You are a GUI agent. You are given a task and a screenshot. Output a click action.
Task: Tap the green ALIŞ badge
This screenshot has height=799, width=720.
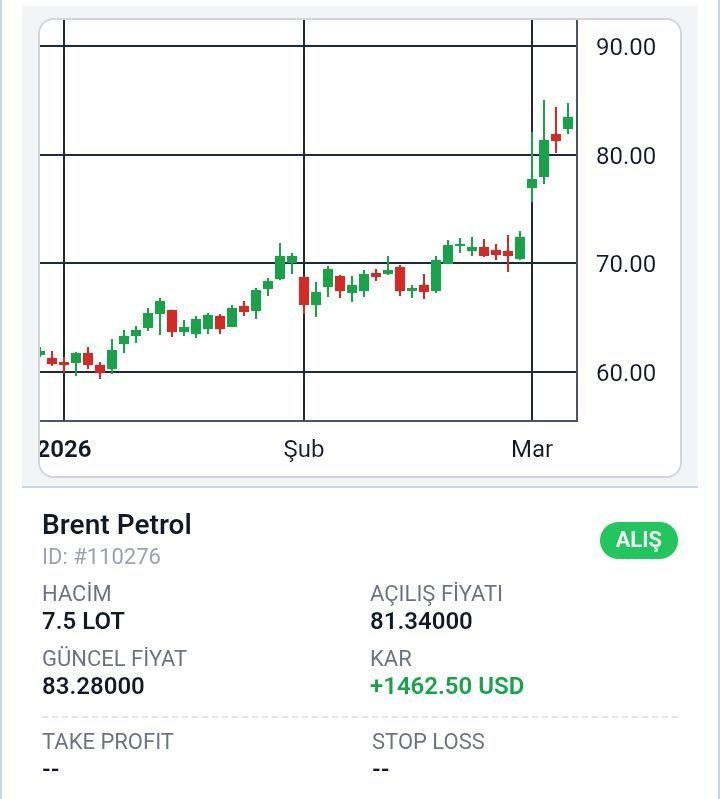click(x=638, y=540)
